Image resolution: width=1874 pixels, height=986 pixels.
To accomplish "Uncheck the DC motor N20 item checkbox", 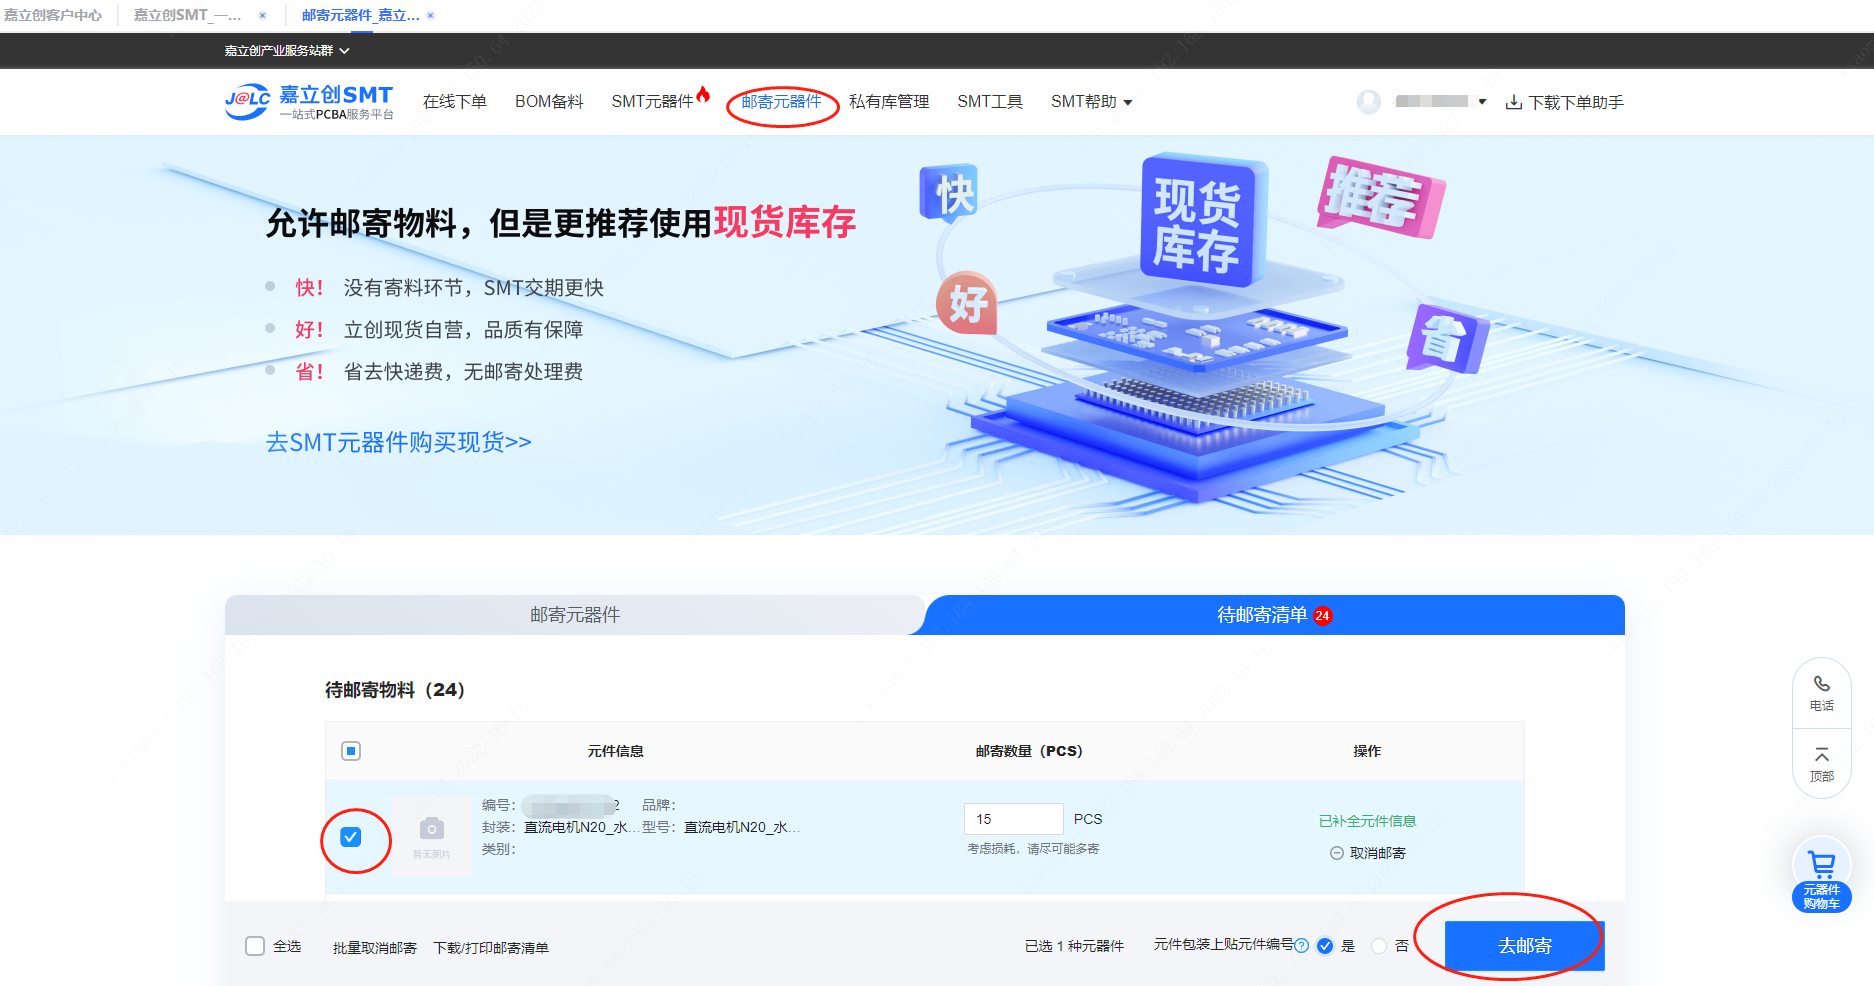I will coord(351,837).
